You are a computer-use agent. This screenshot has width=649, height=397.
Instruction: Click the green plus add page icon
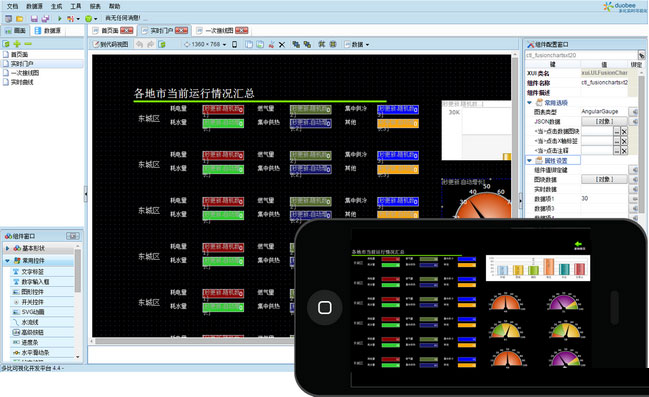(17, 43)
